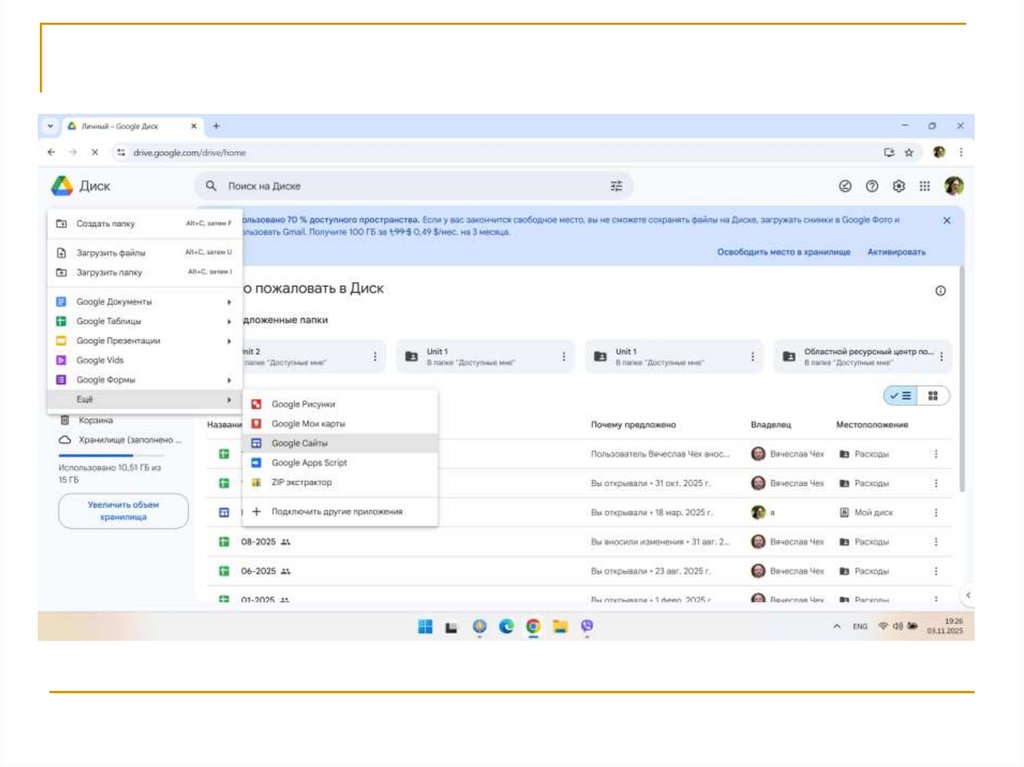The height and width of the screenshot is (767, 1024).
Task: Click the Chrome profile avatar in toolbar
Action: point(939,152)
